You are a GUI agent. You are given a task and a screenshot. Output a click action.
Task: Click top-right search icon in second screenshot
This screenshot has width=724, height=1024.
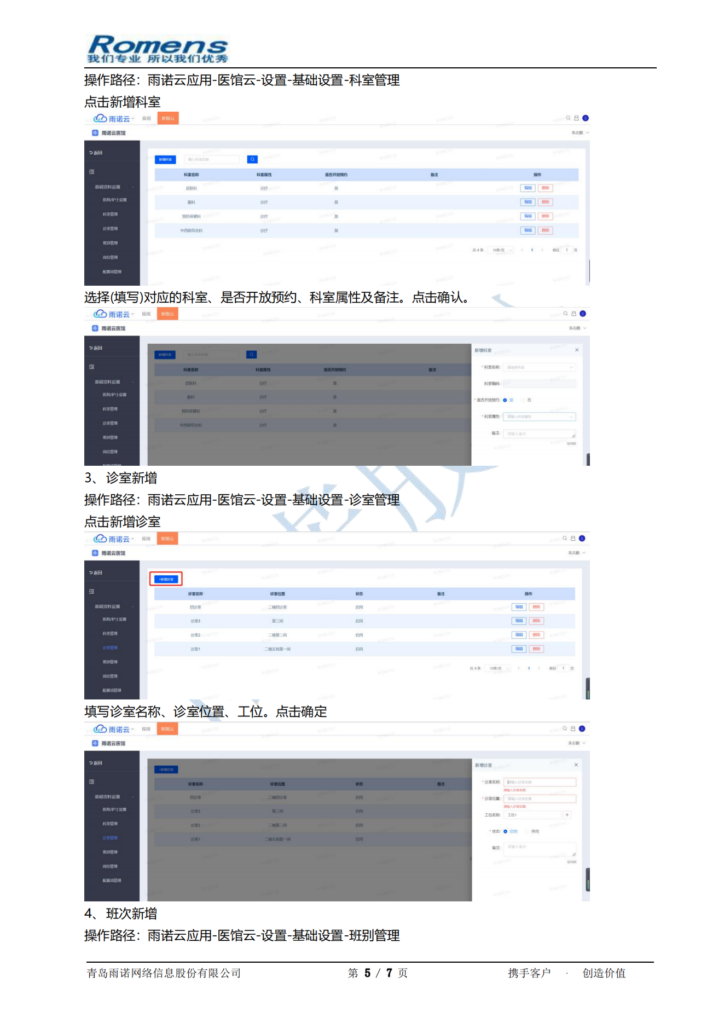point(565,313)
